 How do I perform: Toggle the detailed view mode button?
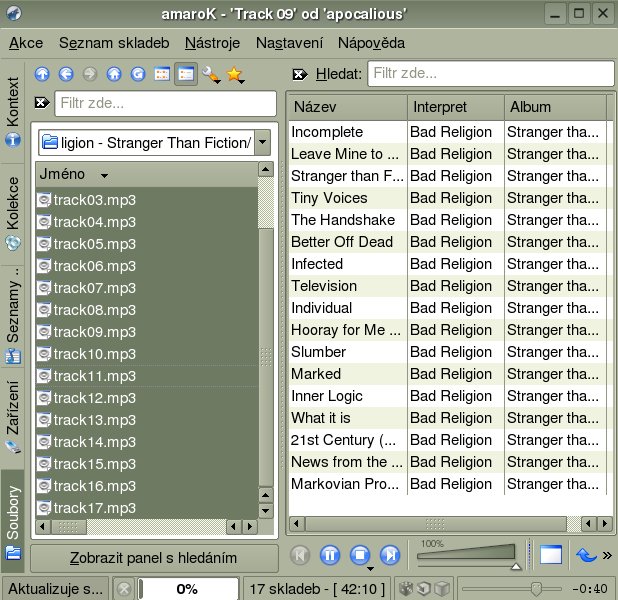pyautogui.click(x=185, y=74)
